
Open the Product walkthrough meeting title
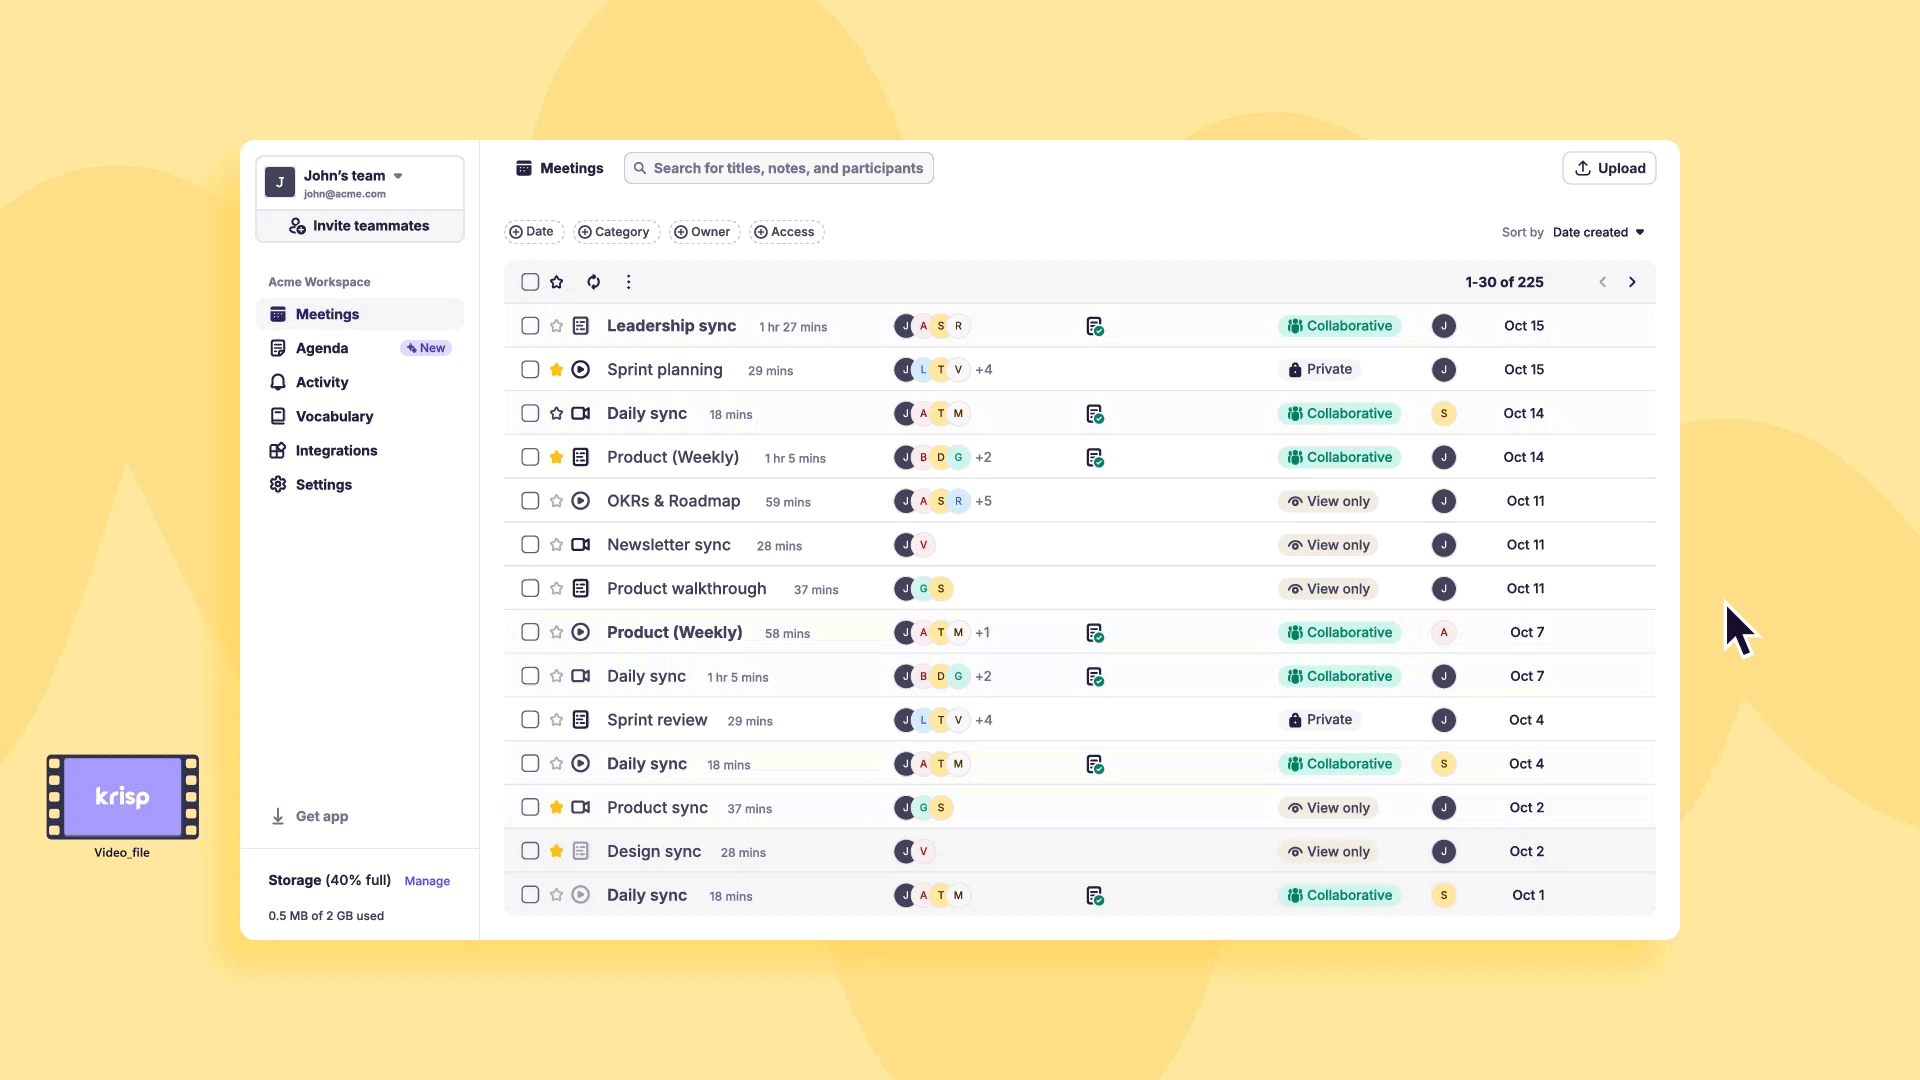pos(687,589)
